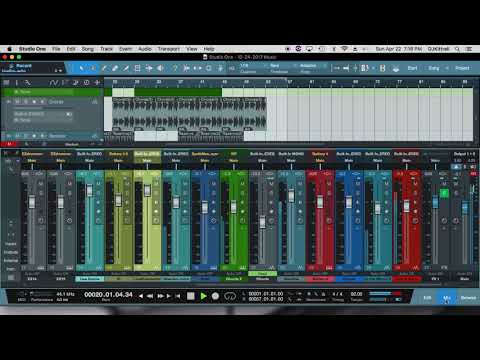Viewport: 480px width, 360px height.
Task: Click the add tracks plus icon
Action: click(x=97, y=82)
